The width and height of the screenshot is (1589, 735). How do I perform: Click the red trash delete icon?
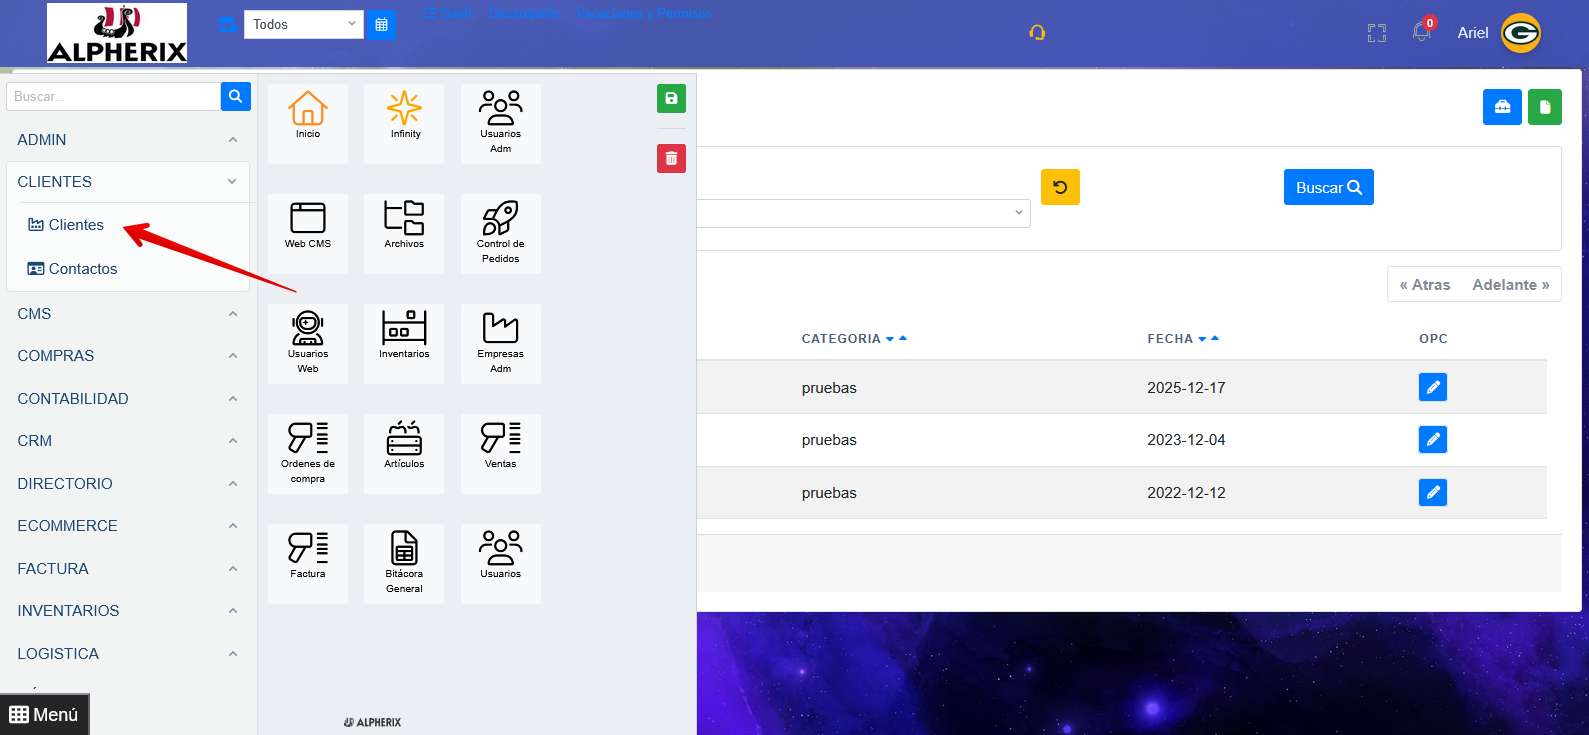671,158
